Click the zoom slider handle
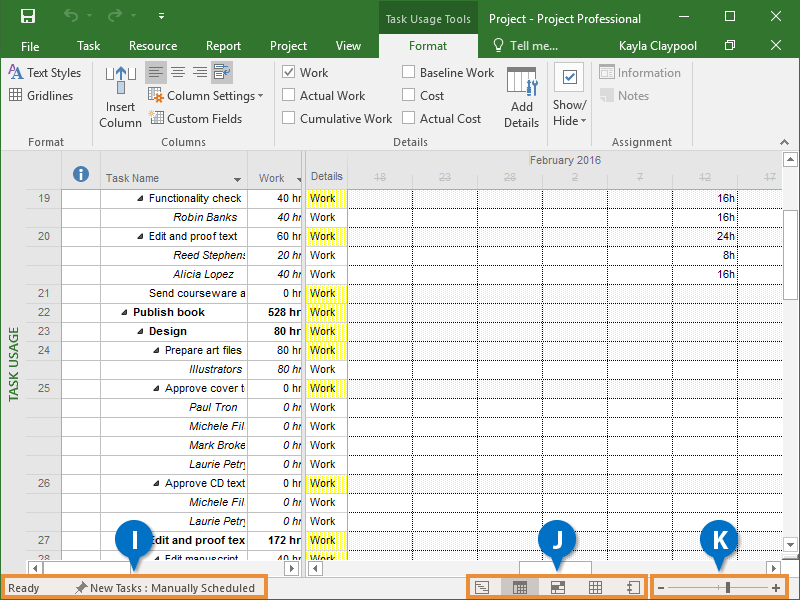The width and height of the screenshot is (800, 600). (x=727, y=587)
